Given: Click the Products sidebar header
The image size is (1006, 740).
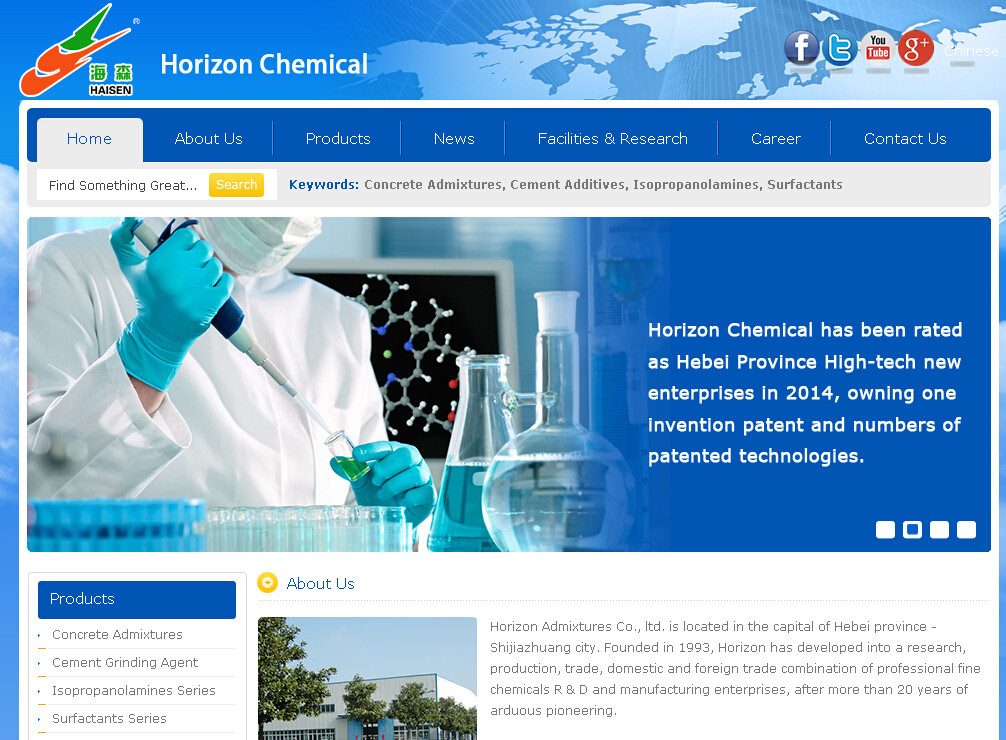Looking at the screenshot, I should (x=137, y=599).
